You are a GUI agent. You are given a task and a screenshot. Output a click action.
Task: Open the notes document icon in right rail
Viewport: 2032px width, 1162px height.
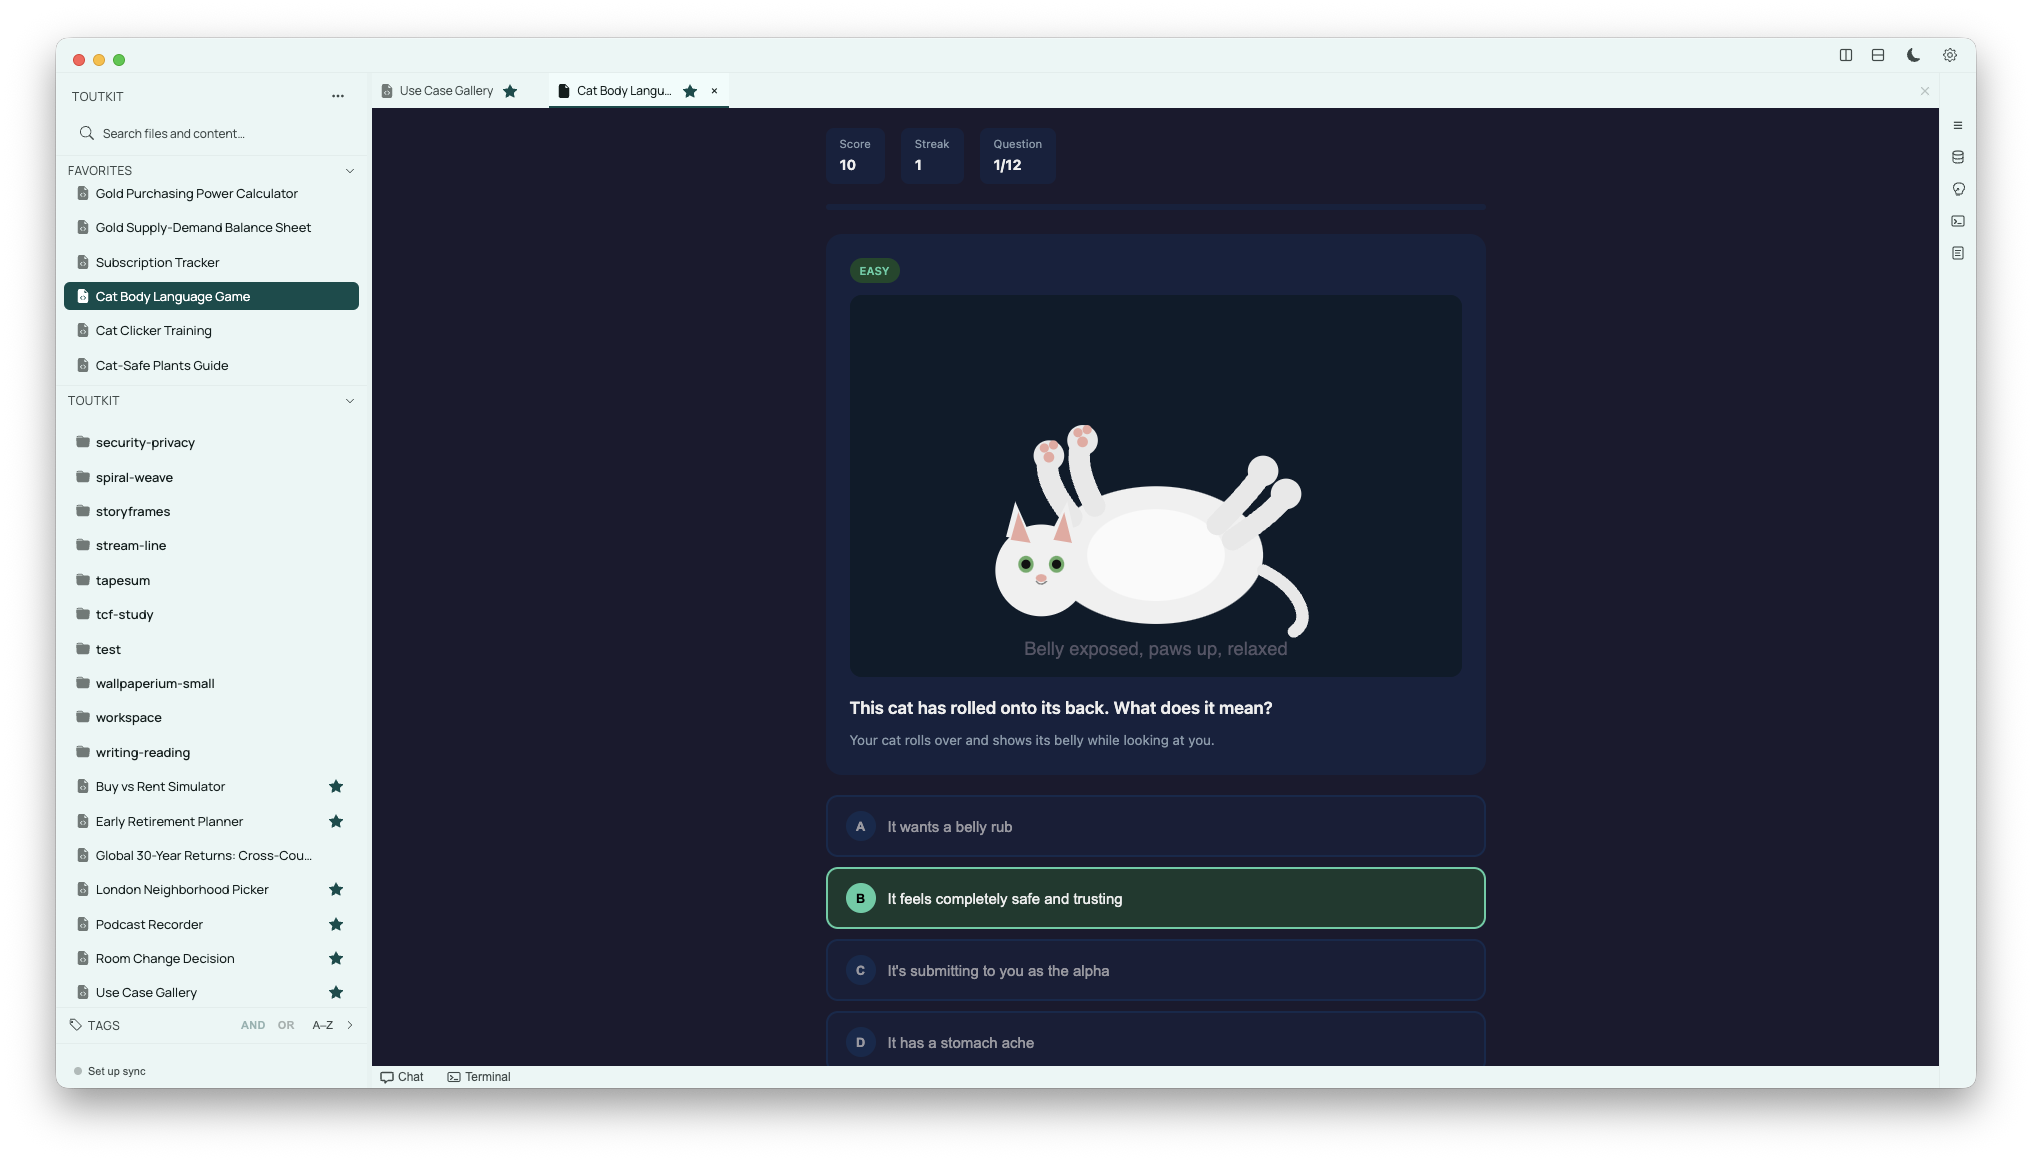click(x=1958, y=253)
